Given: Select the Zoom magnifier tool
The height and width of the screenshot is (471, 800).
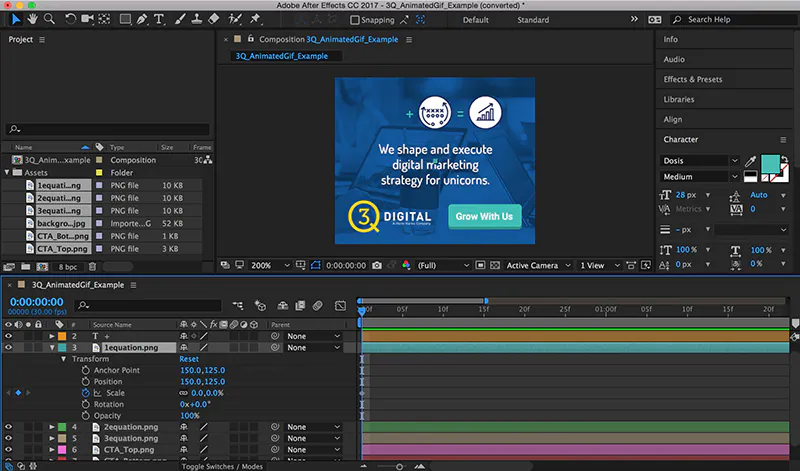Looking at the screenshot, I should click(x=48, y=19).
